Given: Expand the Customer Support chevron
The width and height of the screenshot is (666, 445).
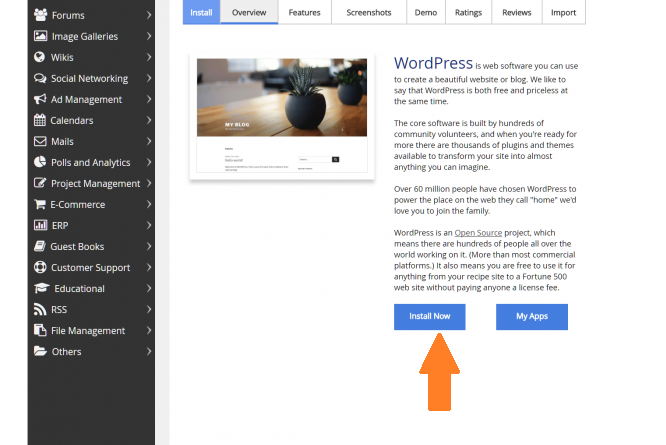Looking at the screenshot, I should click(149, 267).
